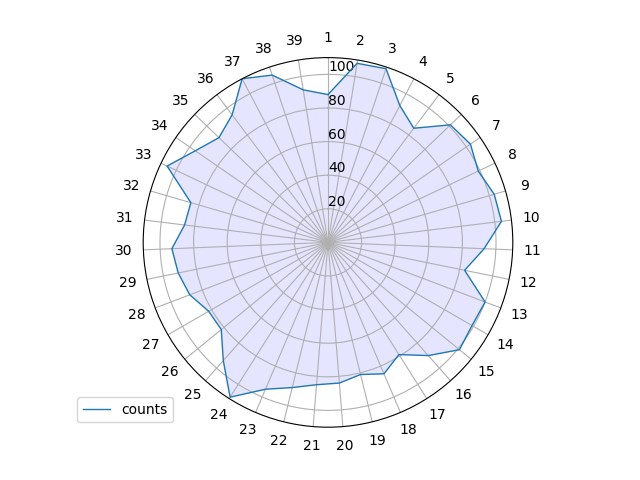
Task: Click angular axis label 18
Action: [x=408, y=429]
